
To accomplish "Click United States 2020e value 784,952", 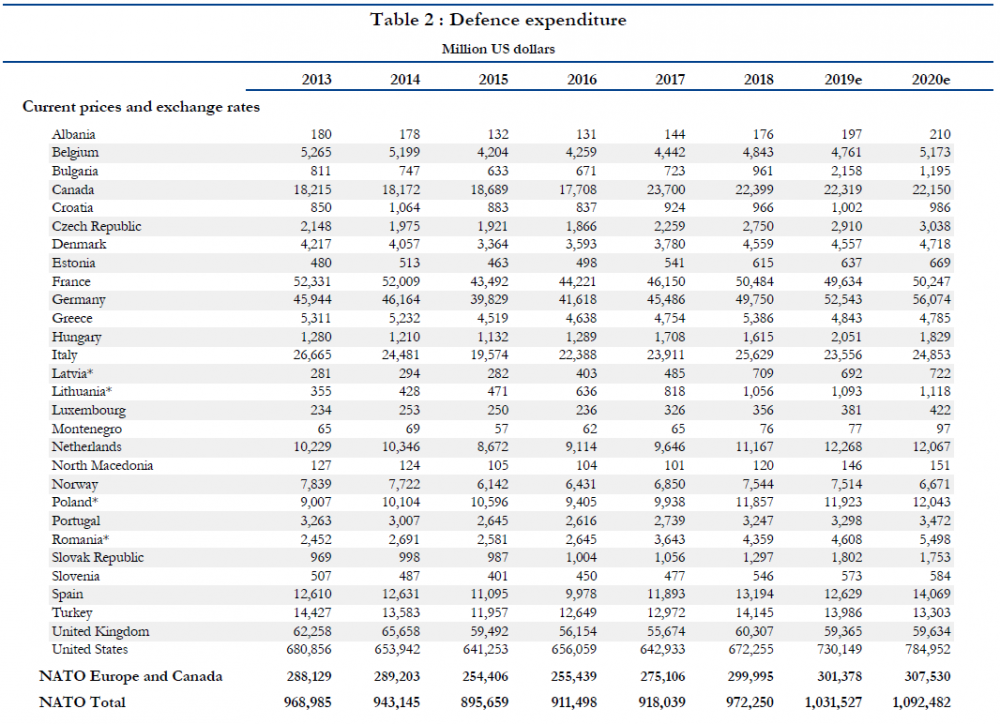I will [x=927, y=650].
